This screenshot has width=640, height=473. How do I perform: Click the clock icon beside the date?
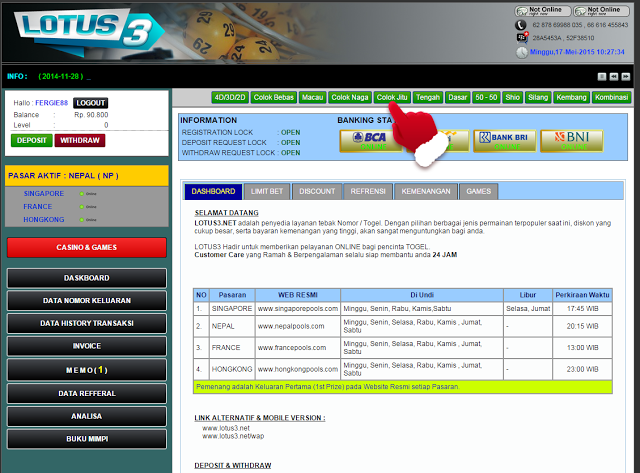point(522,53)
